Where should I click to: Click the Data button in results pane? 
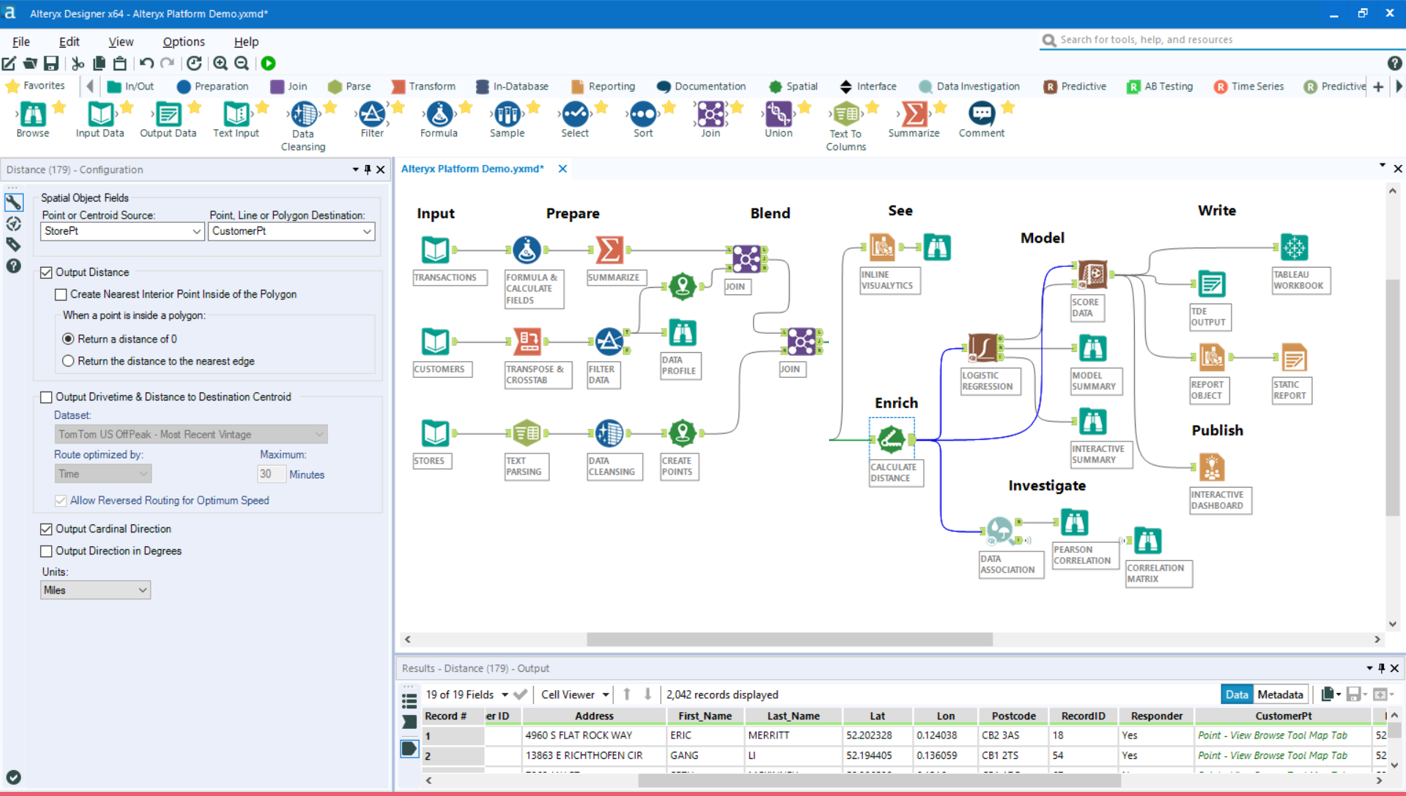(1236, 694)
